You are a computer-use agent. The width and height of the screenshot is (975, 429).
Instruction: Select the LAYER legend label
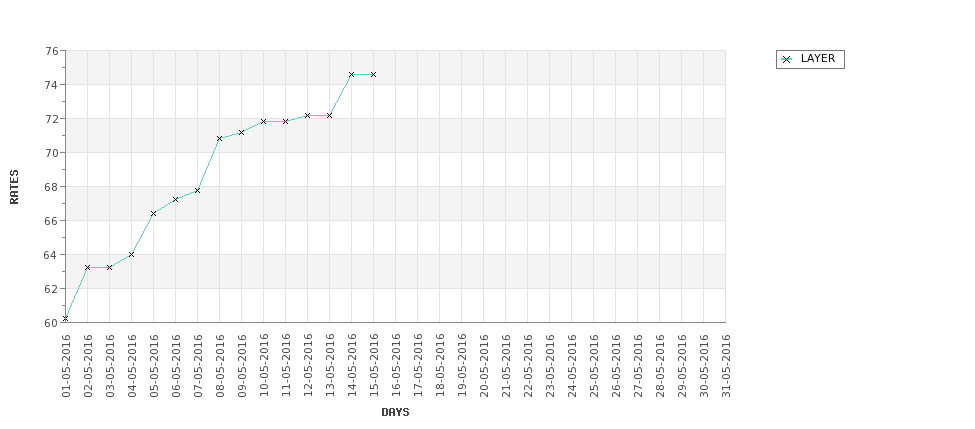(x=818, y=58)
